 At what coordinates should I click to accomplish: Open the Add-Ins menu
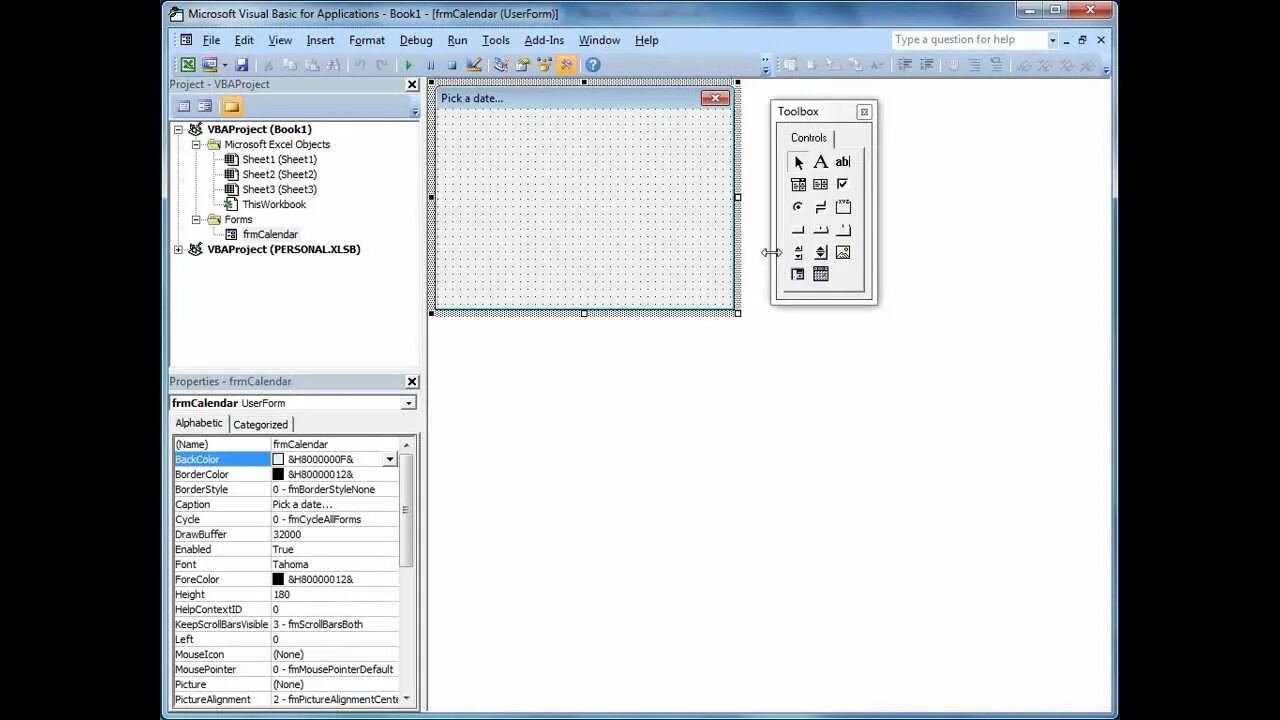coord(544,40)
